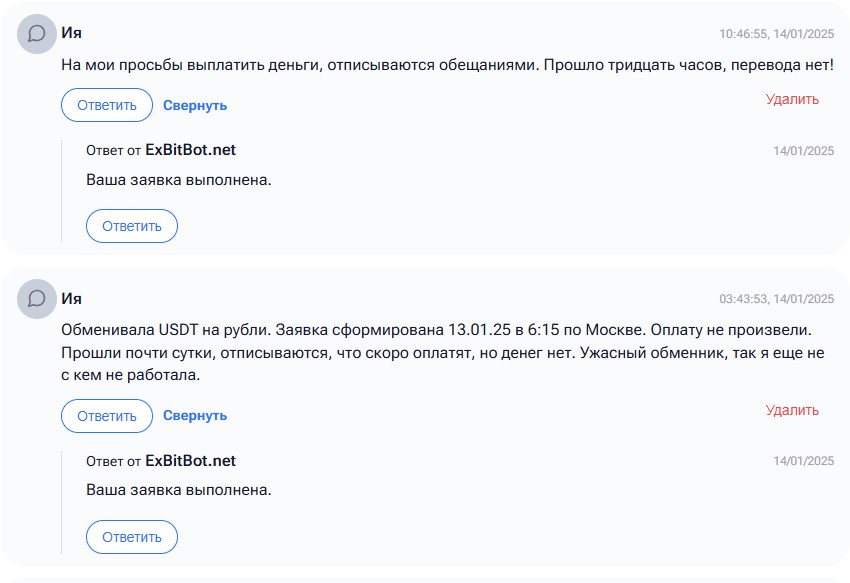
Task: Delete the 03:43:53 comment via Удалить
Action: (x=792, y=410)
